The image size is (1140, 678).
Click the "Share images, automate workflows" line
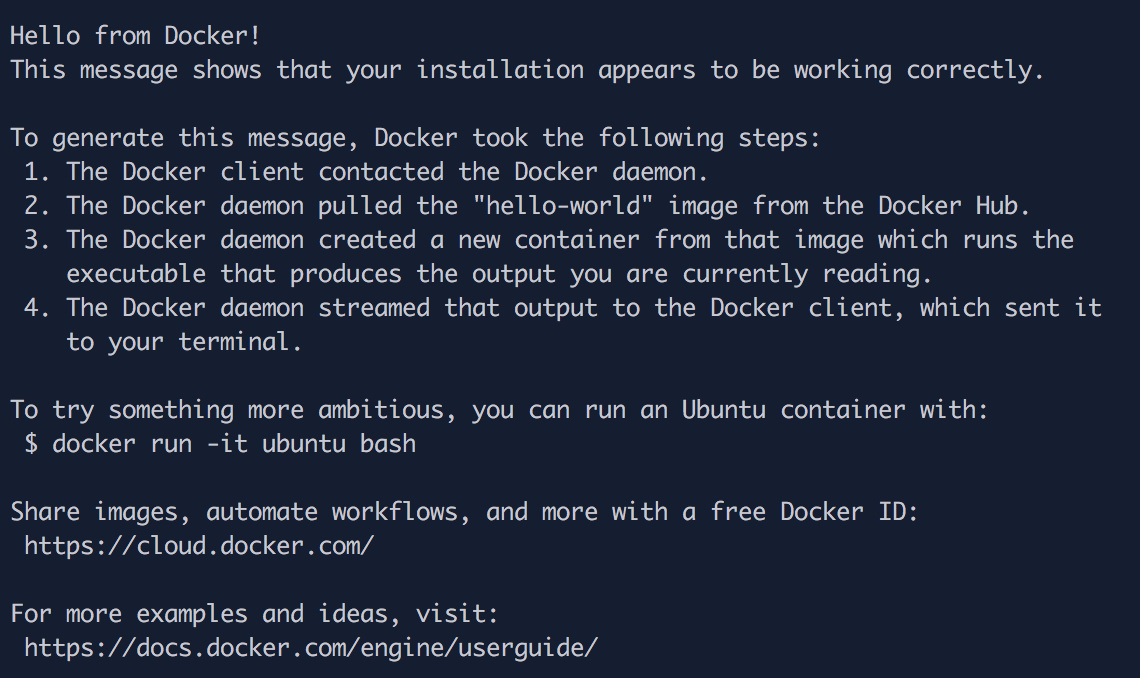pos(465,511)
